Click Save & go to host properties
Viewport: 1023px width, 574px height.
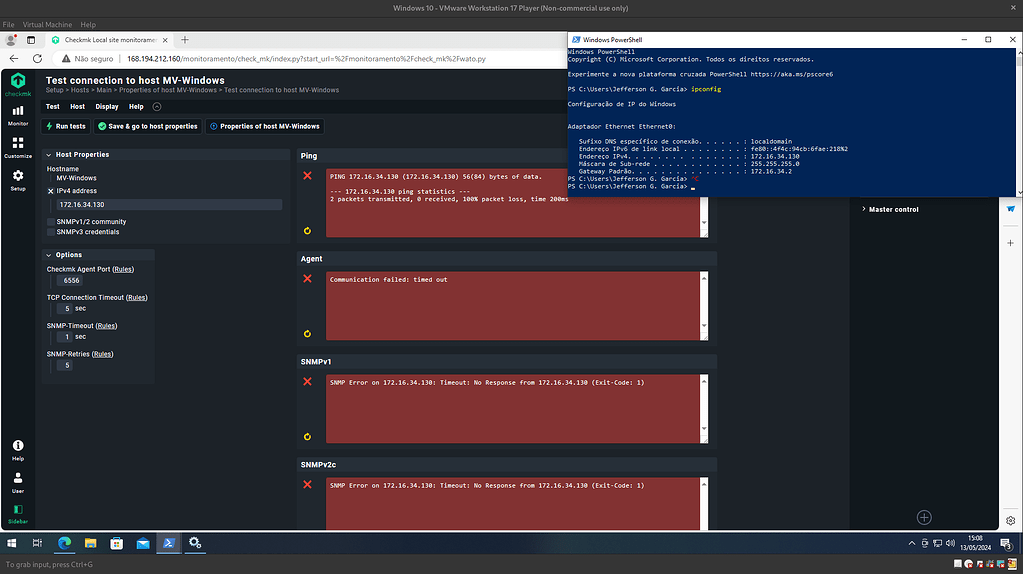click(147, 126)
